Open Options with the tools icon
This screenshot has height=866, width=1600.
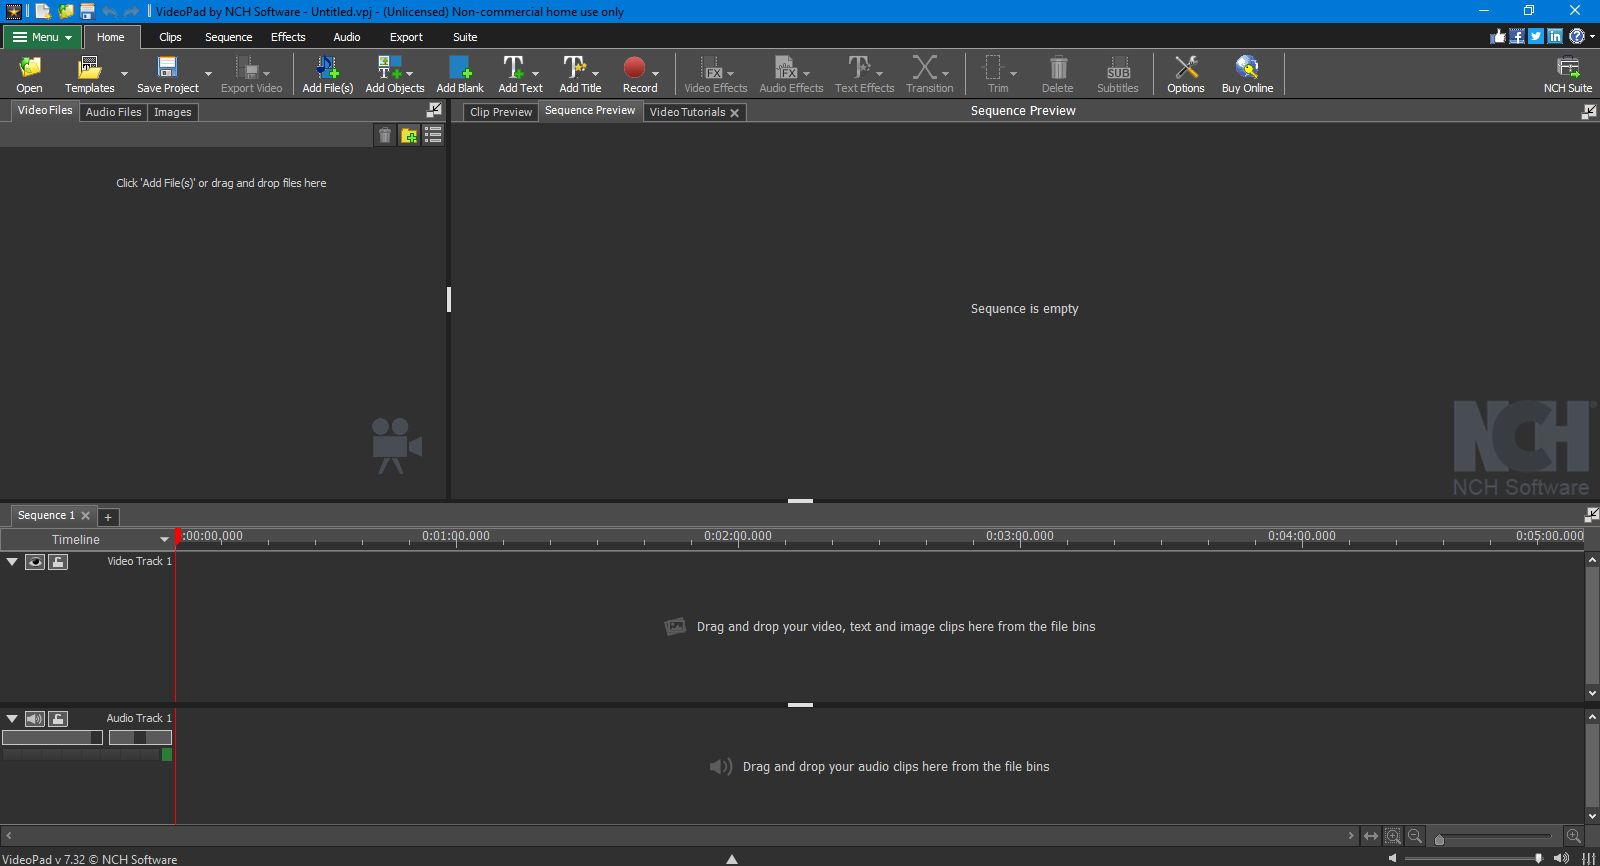pyautogui.click(x=1186, y=67)
